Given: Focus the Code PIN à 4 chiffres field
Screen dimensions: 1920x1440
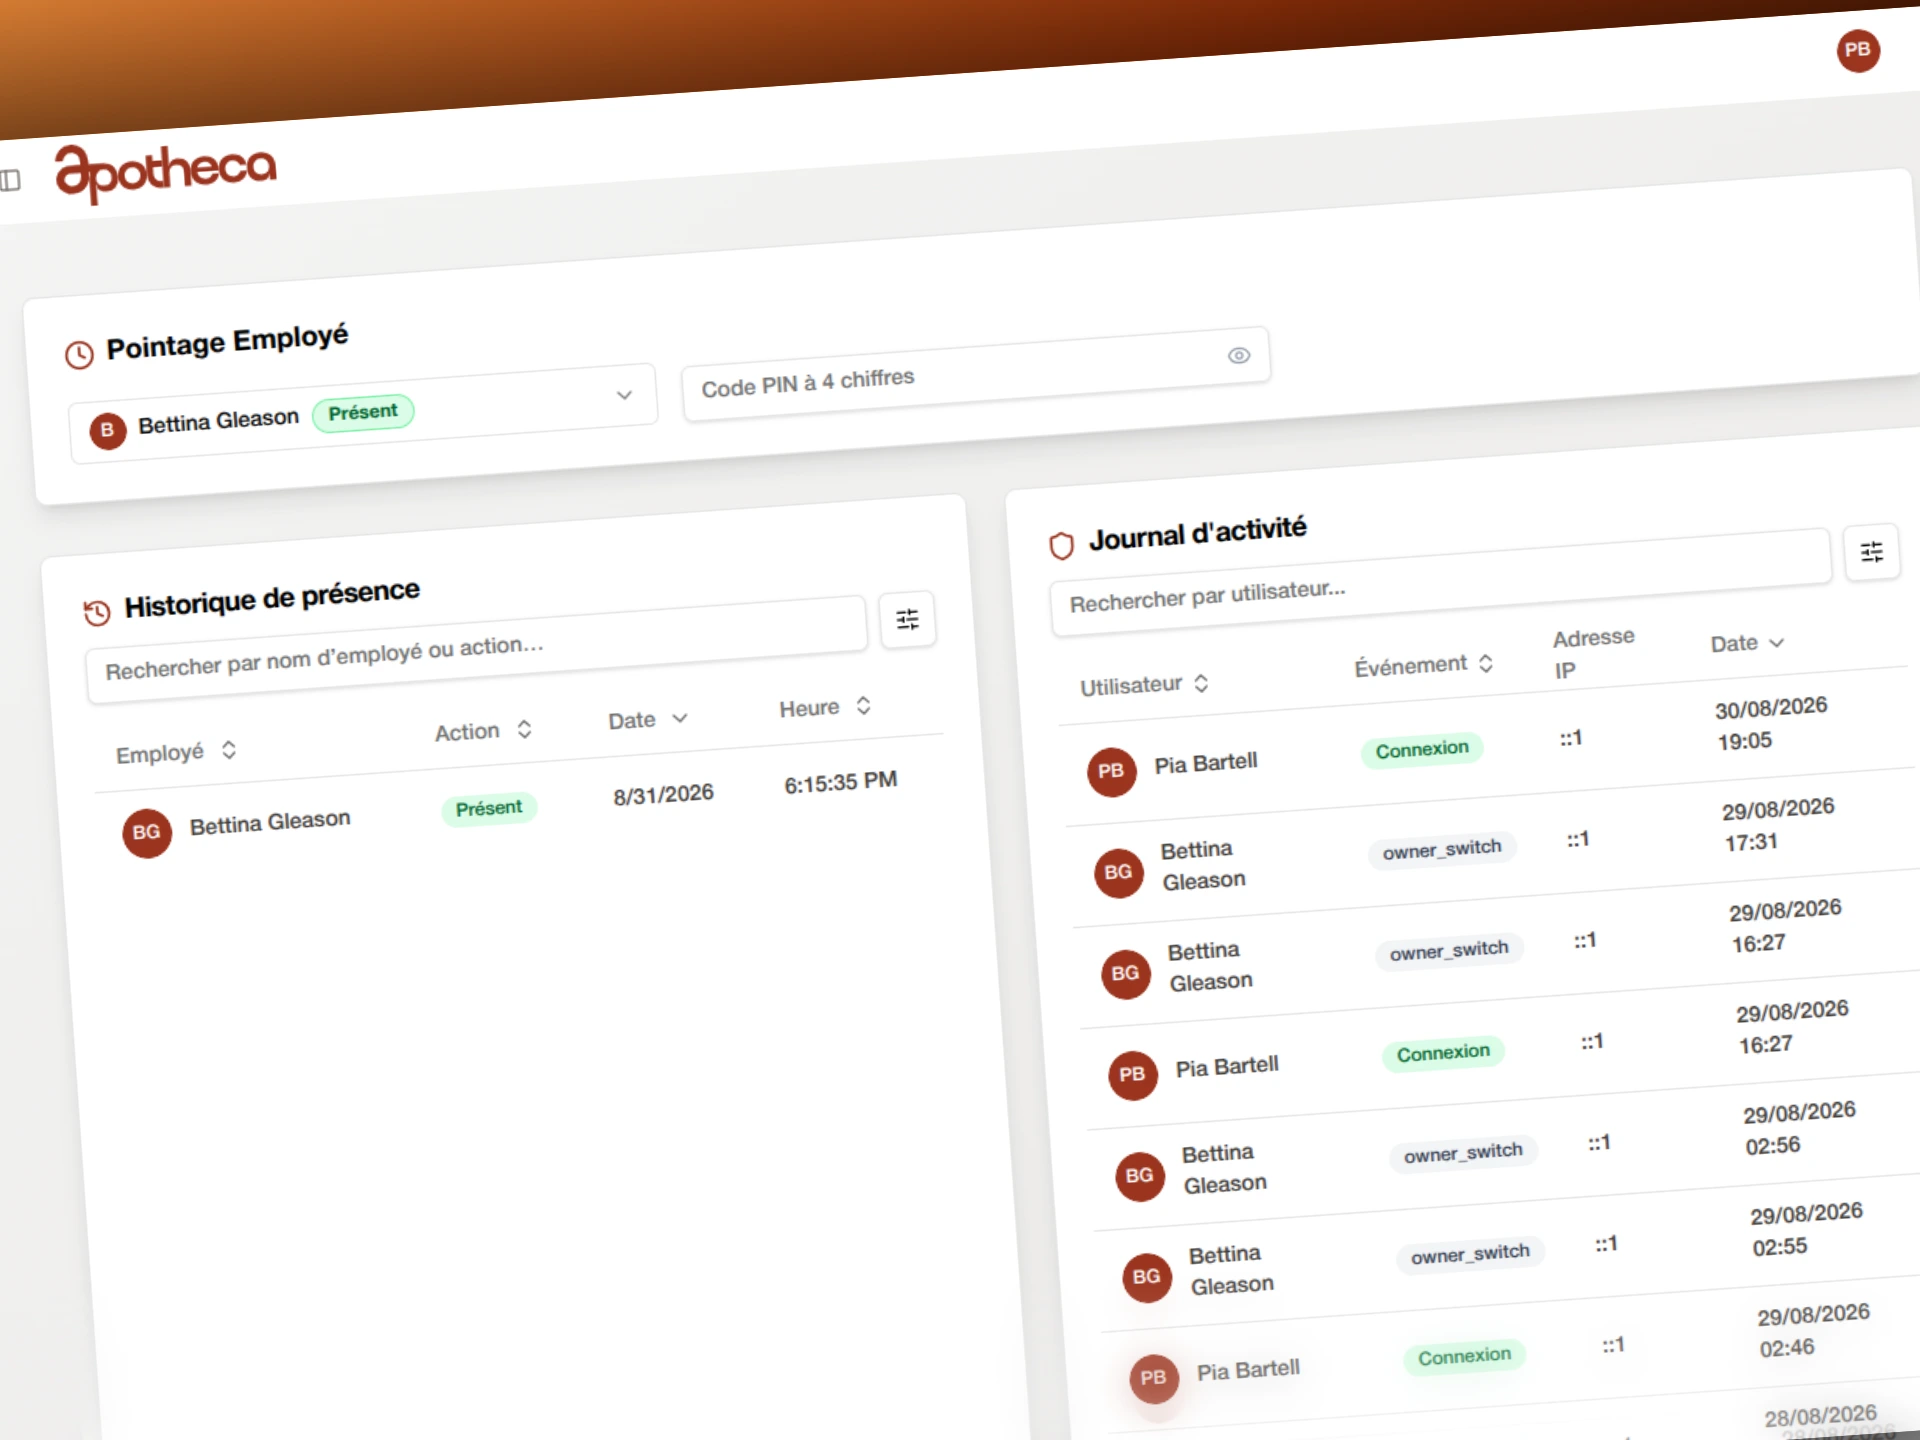Looking at the screenshot, I should (976, 374).
